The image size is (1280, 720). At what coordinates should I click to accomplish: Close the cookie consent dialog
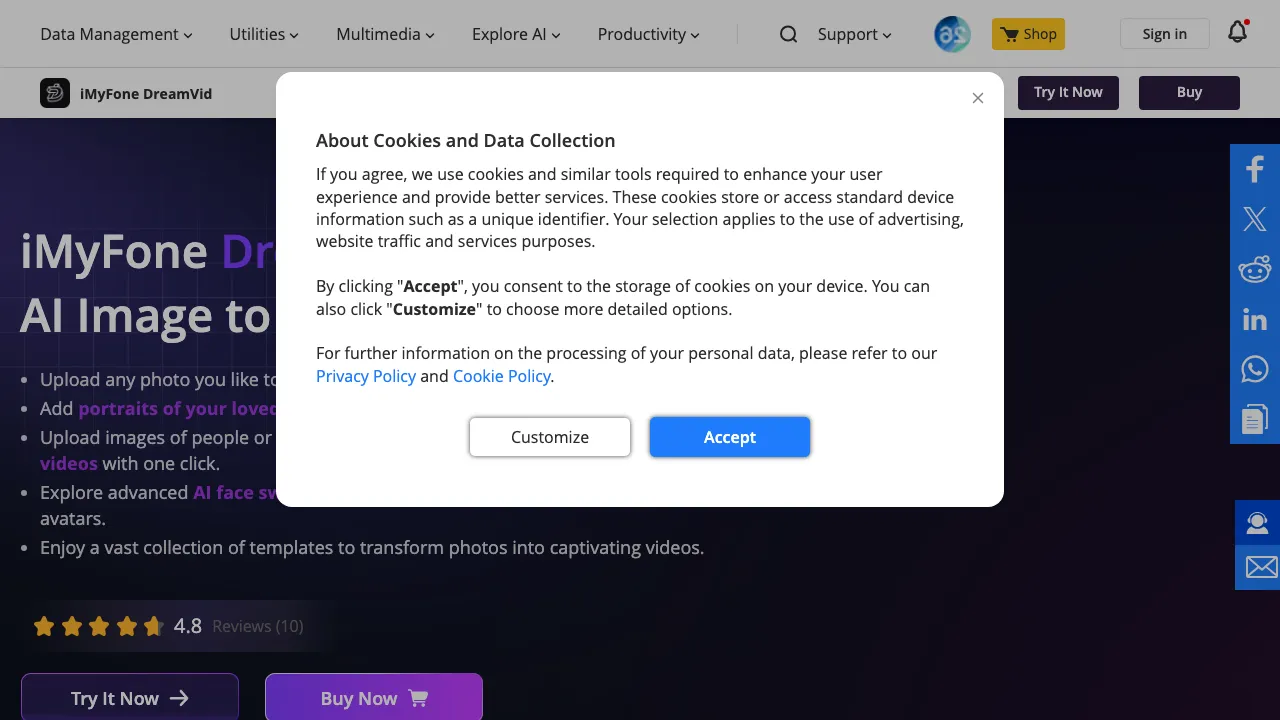coord(978,98)
